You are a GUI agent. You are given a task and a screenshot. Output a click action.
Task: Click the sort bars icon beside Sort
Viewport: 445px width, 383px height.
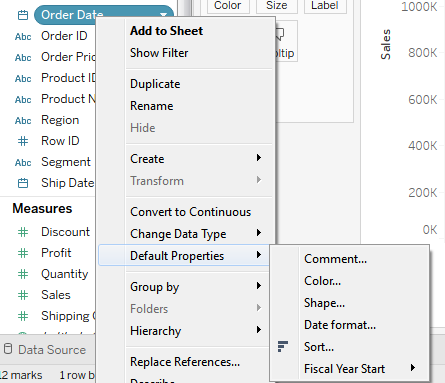click(x=283, y=346)
